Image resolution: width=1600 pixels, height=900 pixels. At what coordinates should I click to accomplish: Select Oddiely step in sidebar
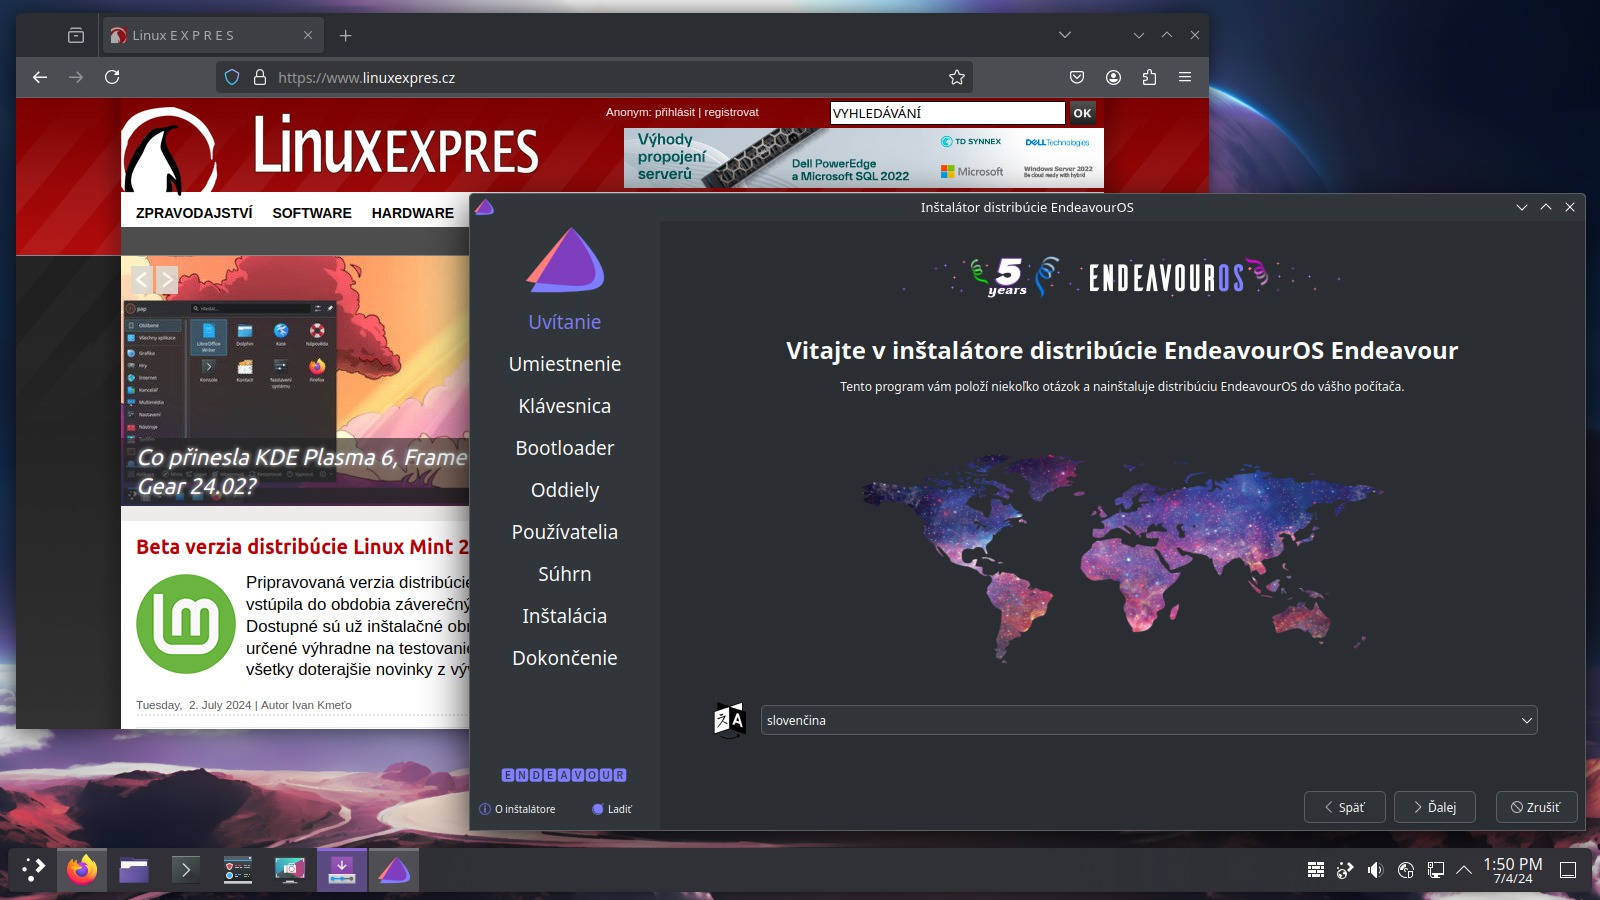coord(565,490)
